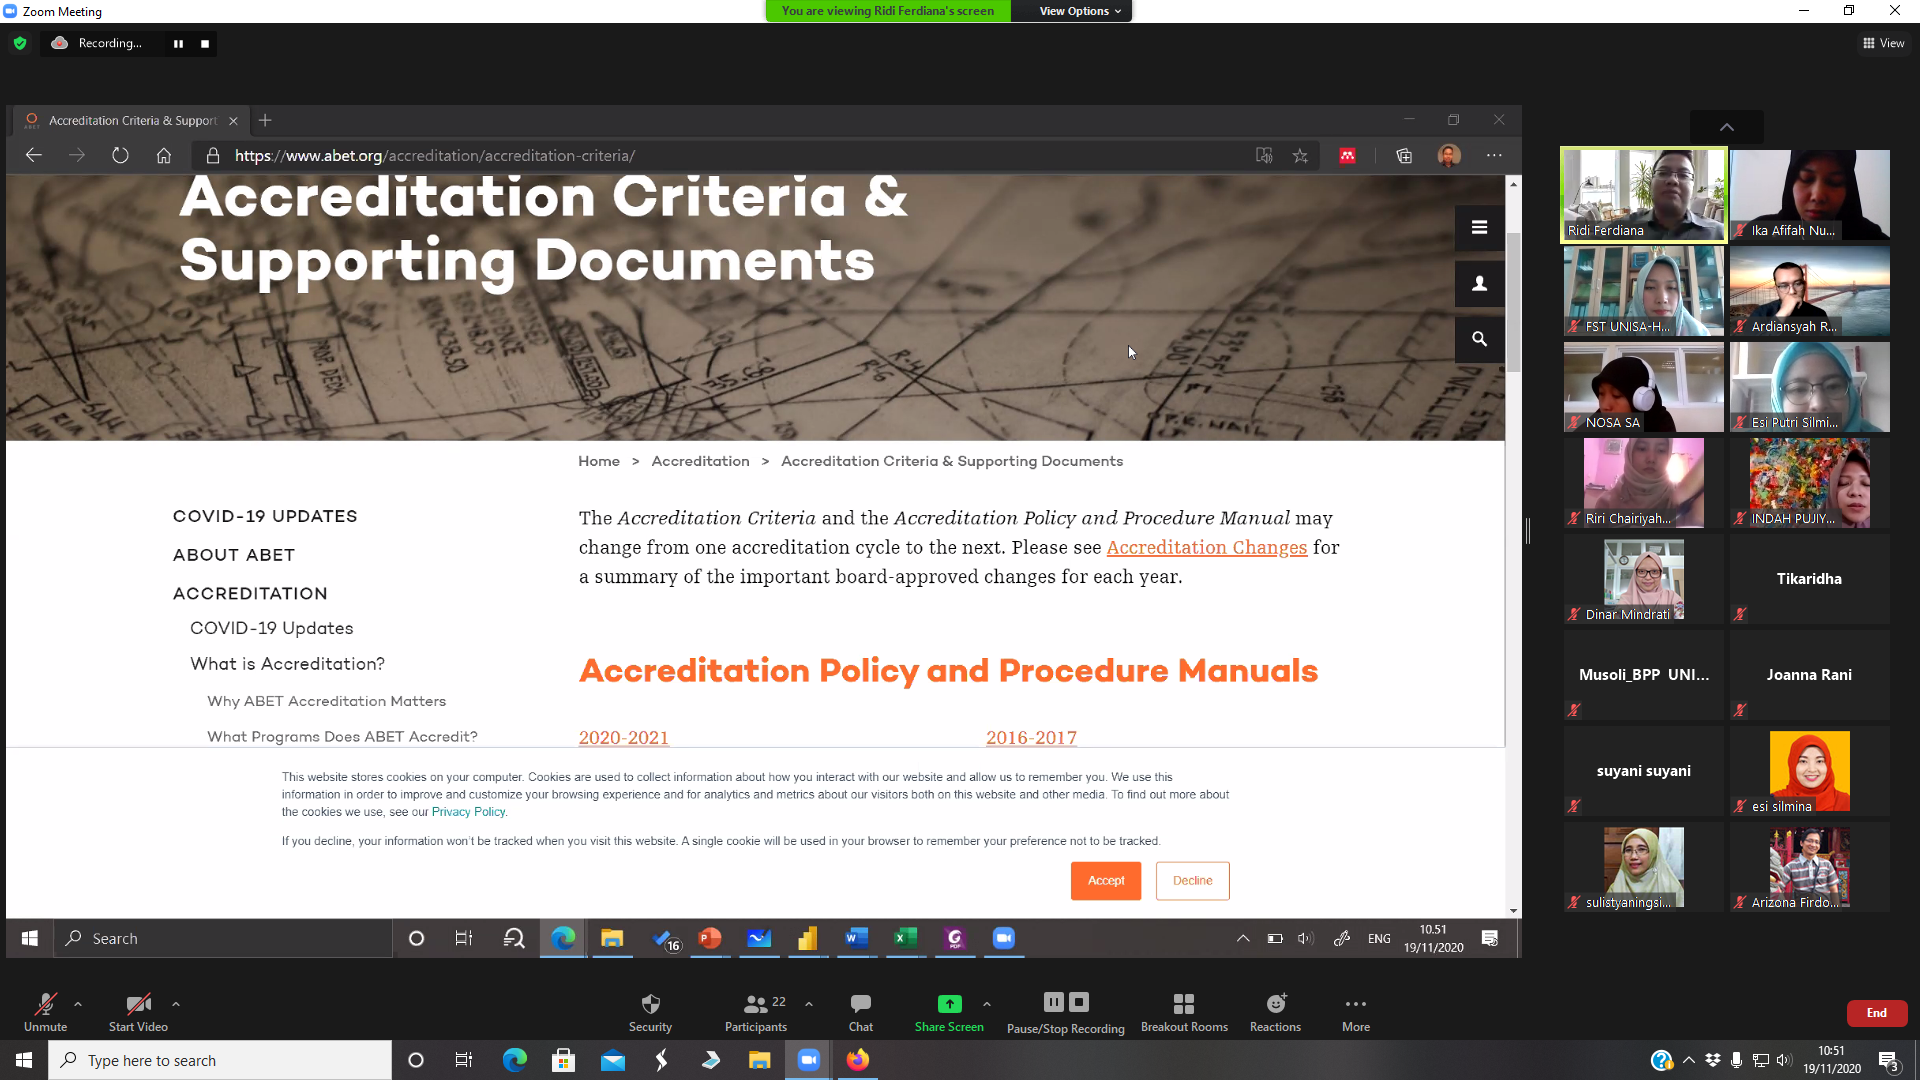The height and width of the screenshot is (1080, 1920).
Task: Click the green Share Screen icon
Action: (x=949, y=1004)
